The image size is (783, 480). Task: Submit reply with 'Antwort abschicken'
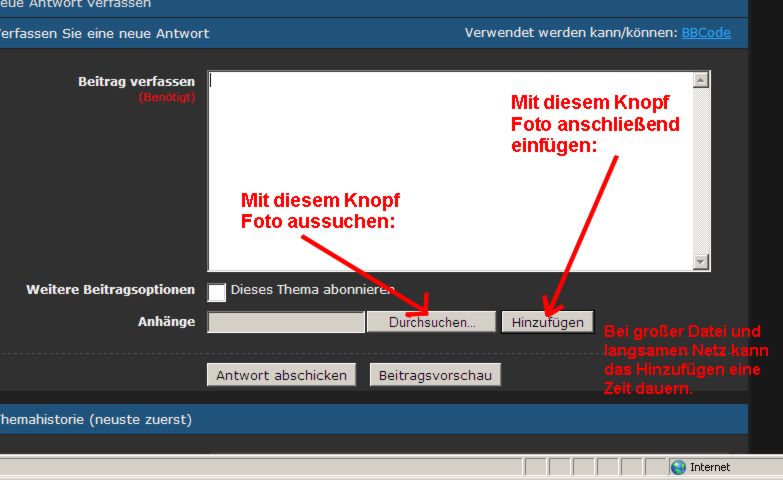click(281, 375)
